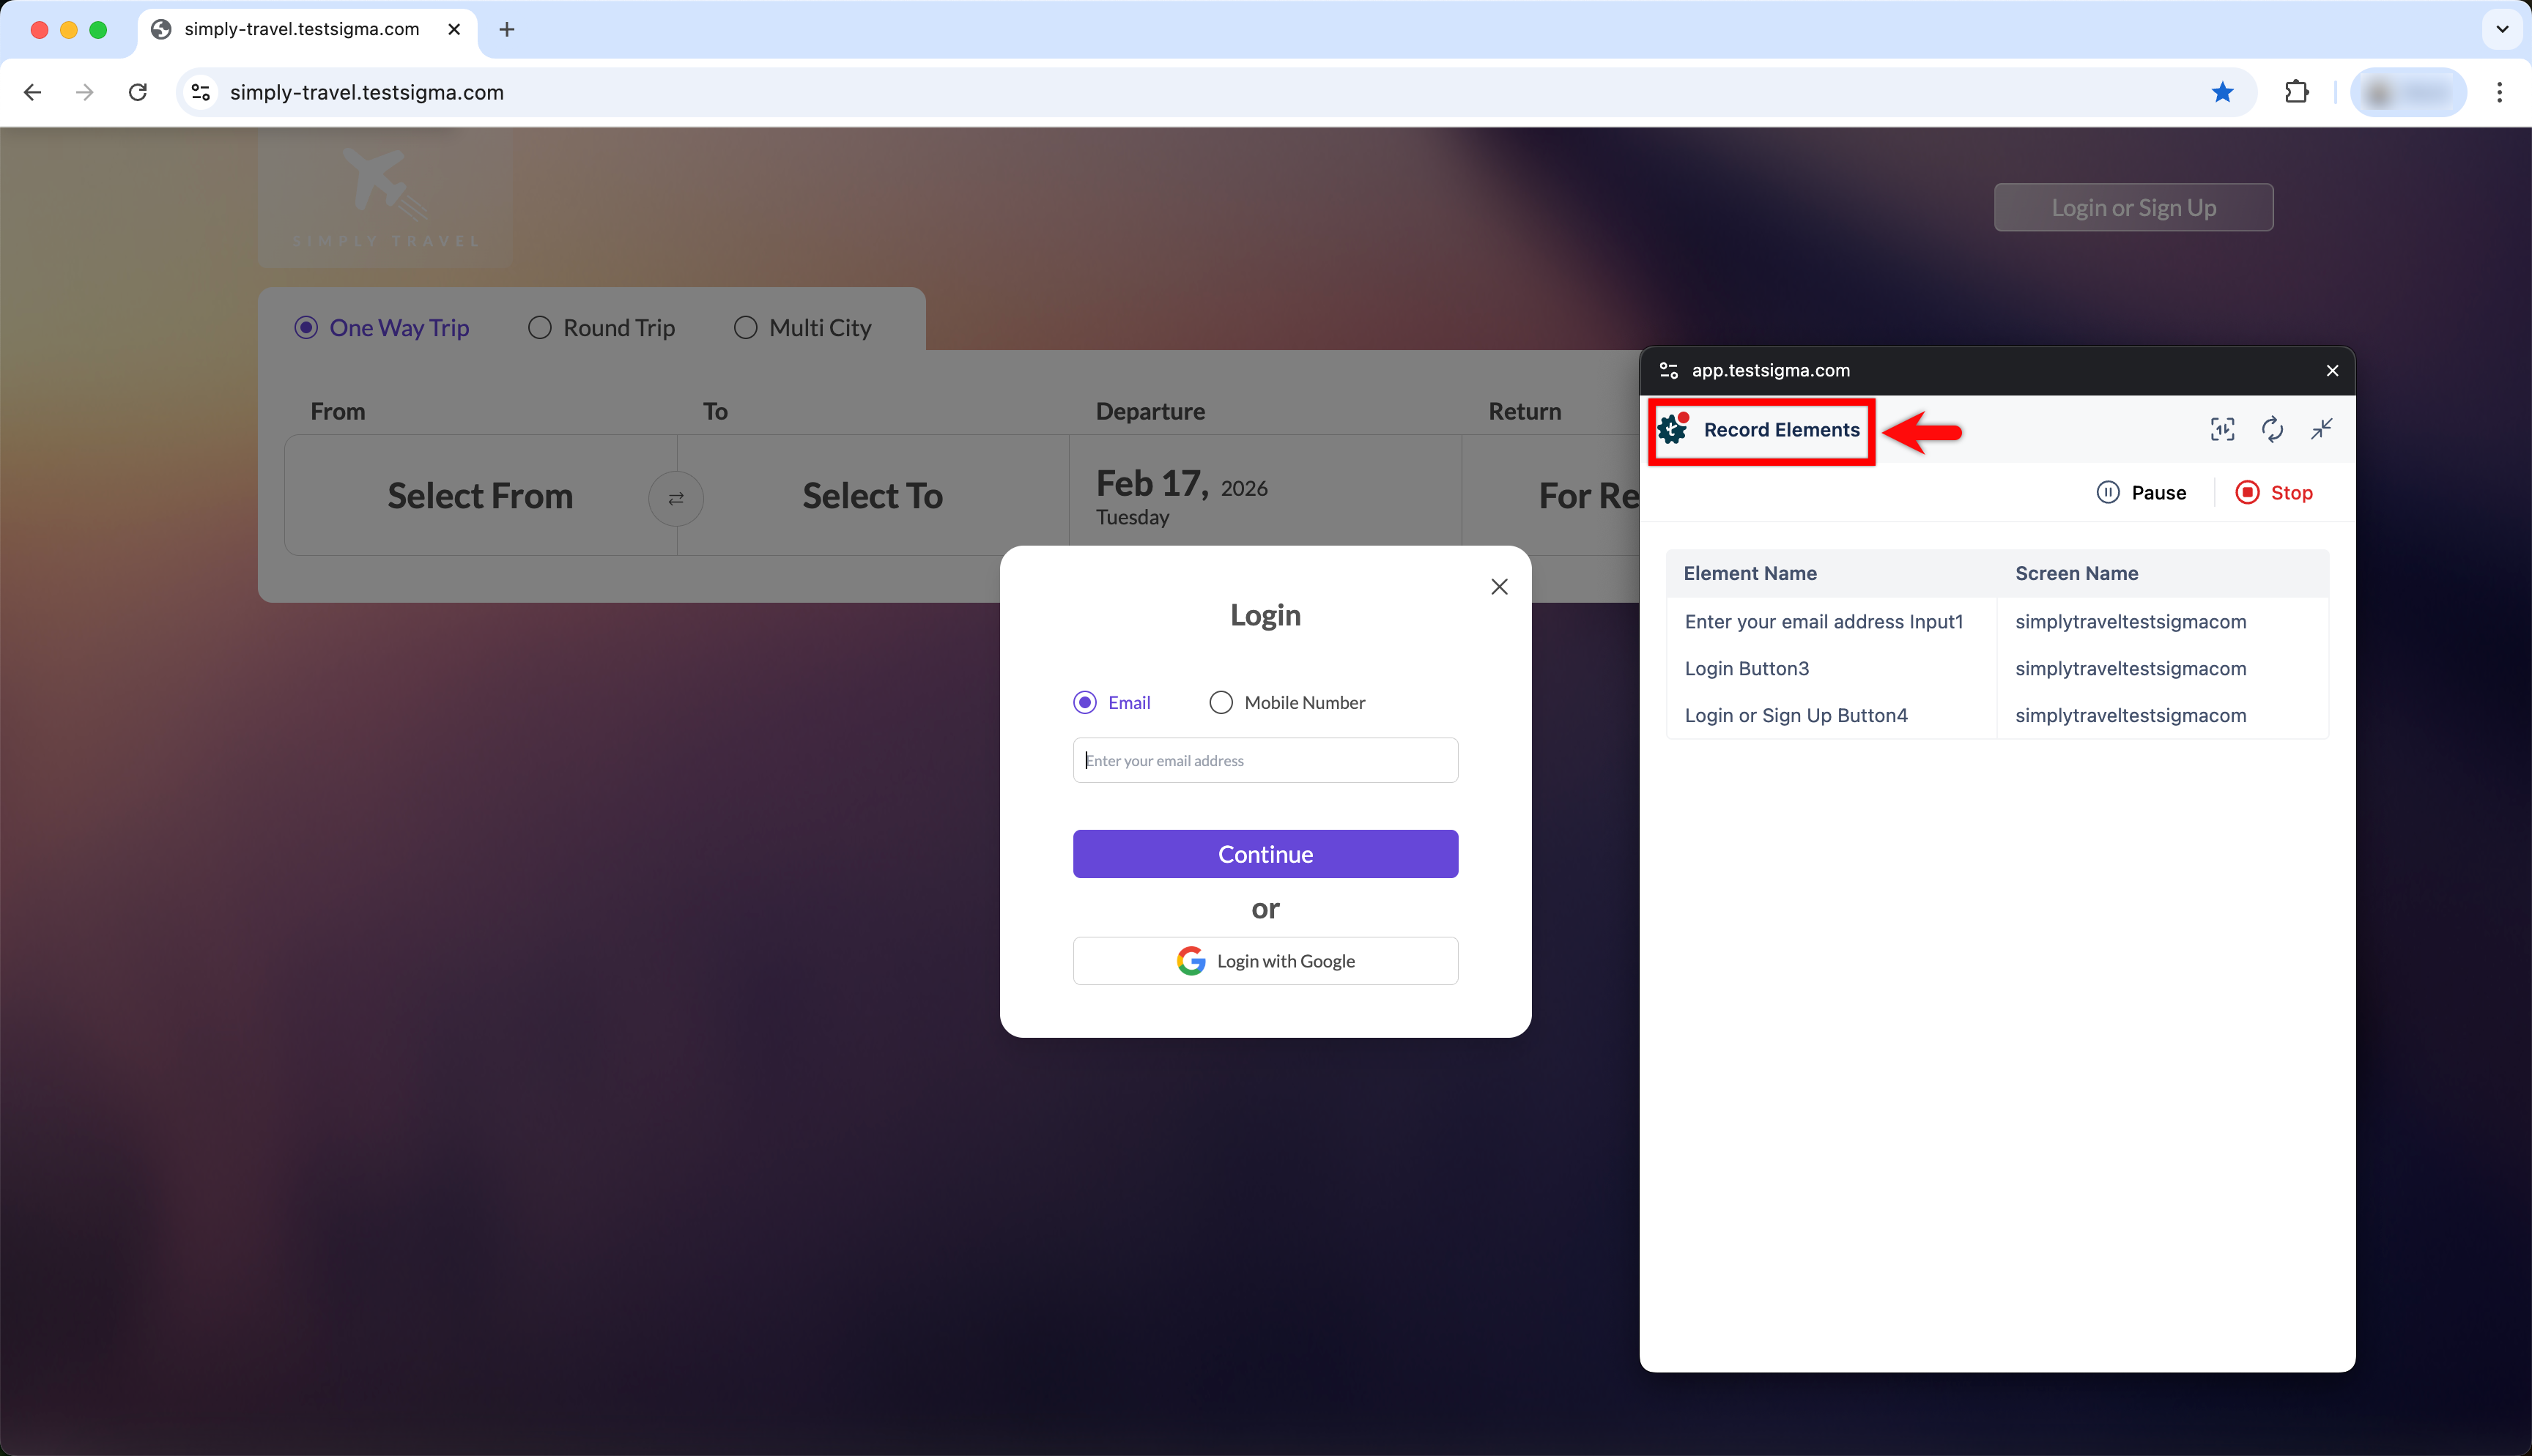Click Login with Google button

pos(1265,961)
